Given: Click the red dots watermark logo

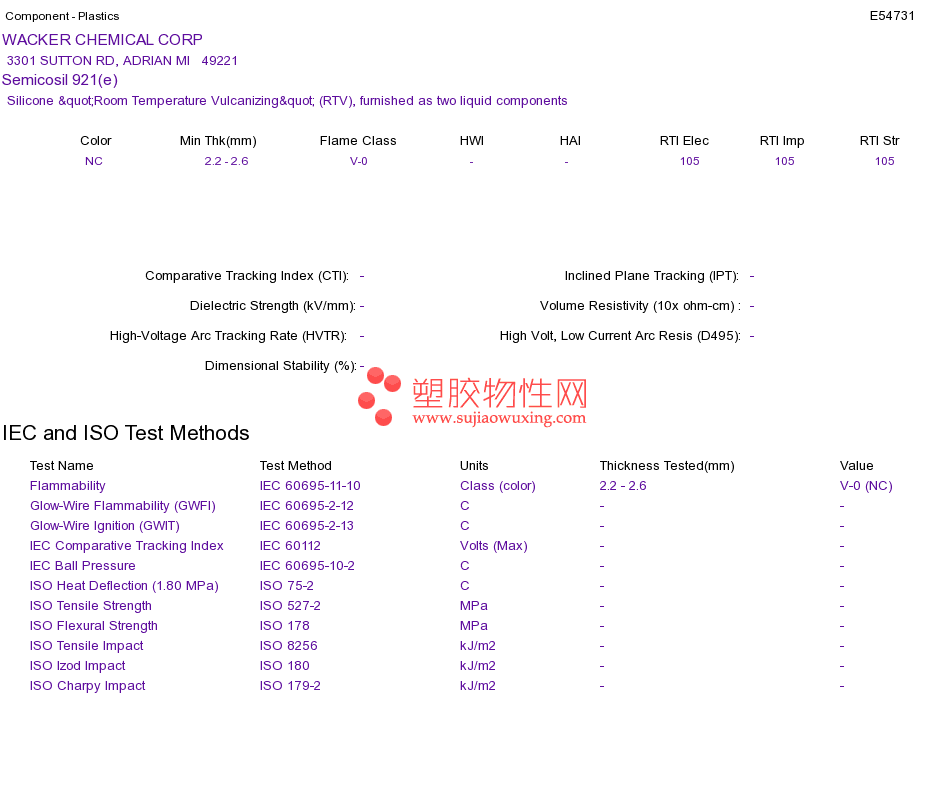Looking at the screenshot, I should click(379, 396).
